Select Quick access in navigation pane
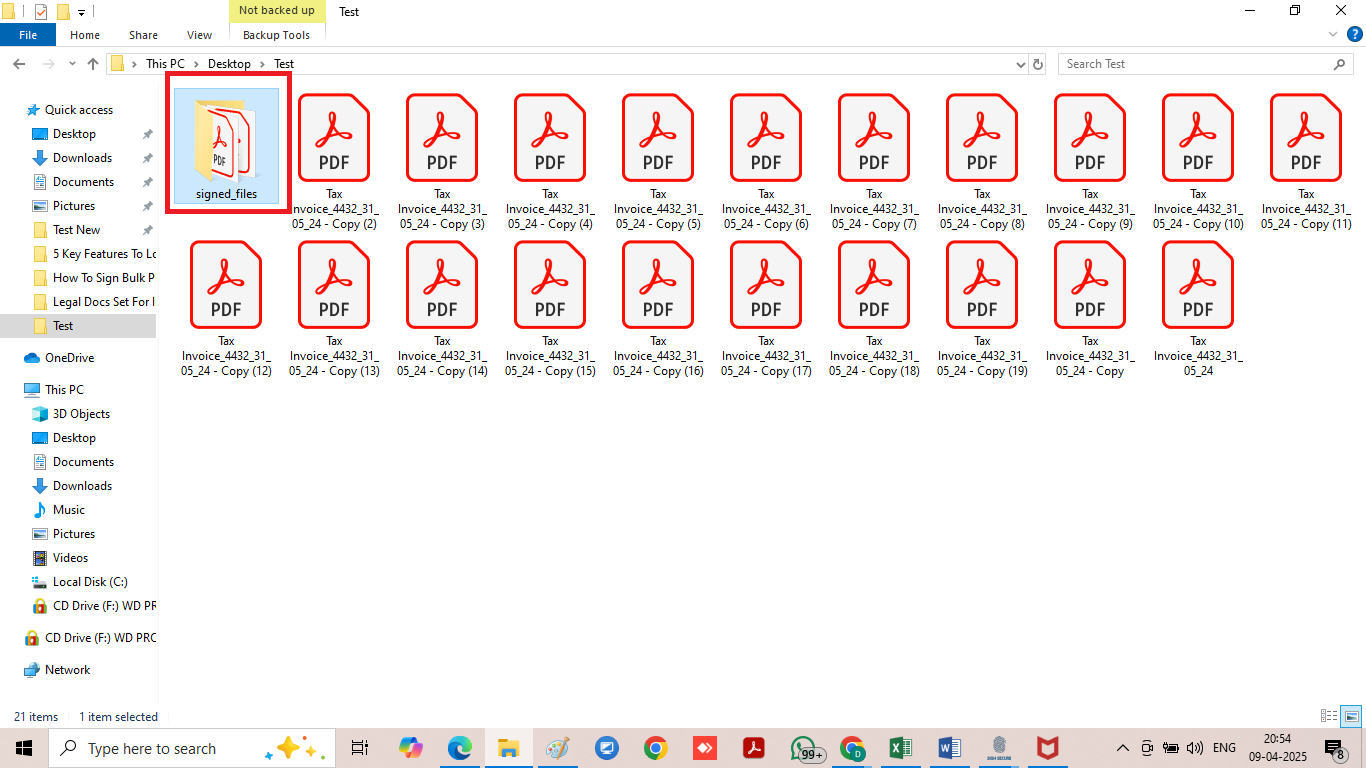1366x768 pixels. point(78,110)
